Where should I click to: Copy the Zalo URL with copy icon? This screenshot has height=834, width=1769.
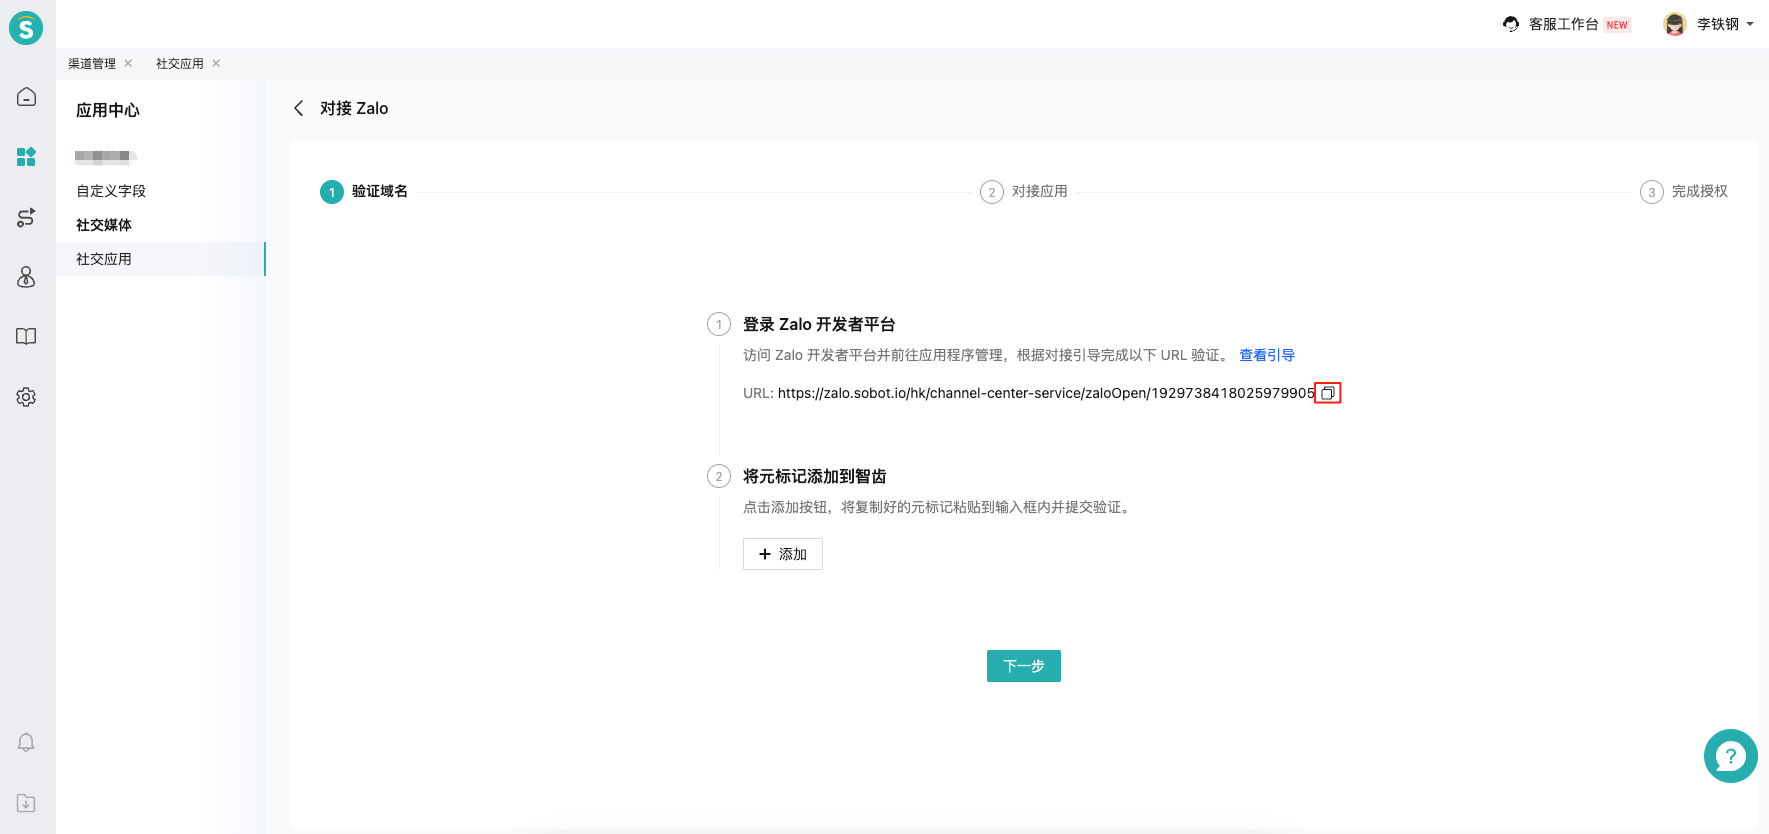(1328, 393)
